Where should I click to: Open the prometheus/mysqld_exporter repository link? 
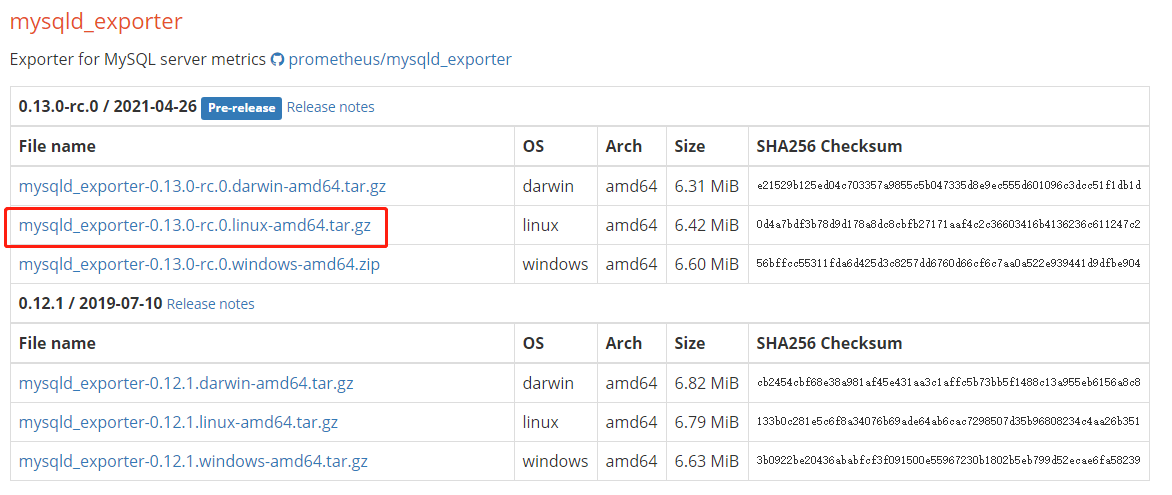400,59
